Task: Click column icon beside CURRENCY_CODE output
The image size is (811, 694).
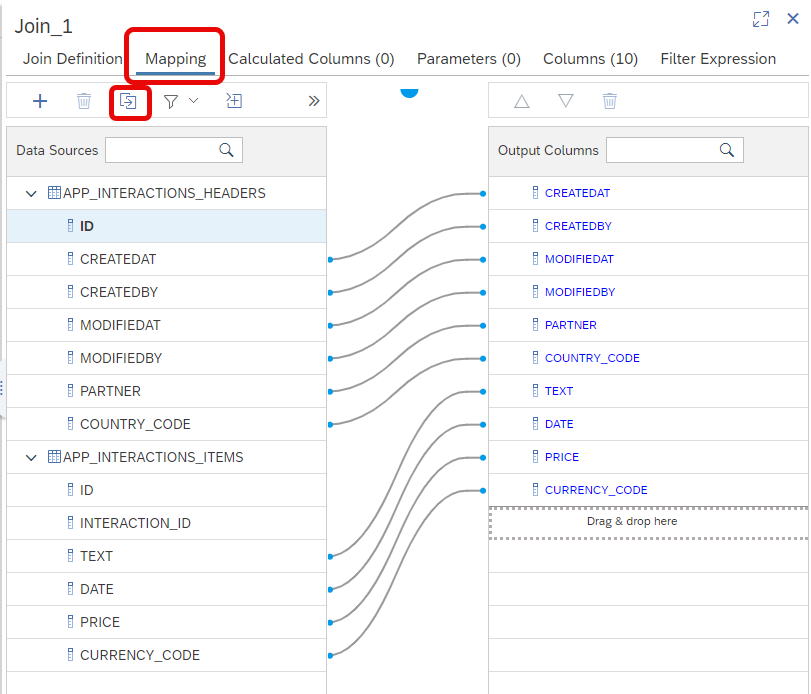Action: (x=535, y=490)
